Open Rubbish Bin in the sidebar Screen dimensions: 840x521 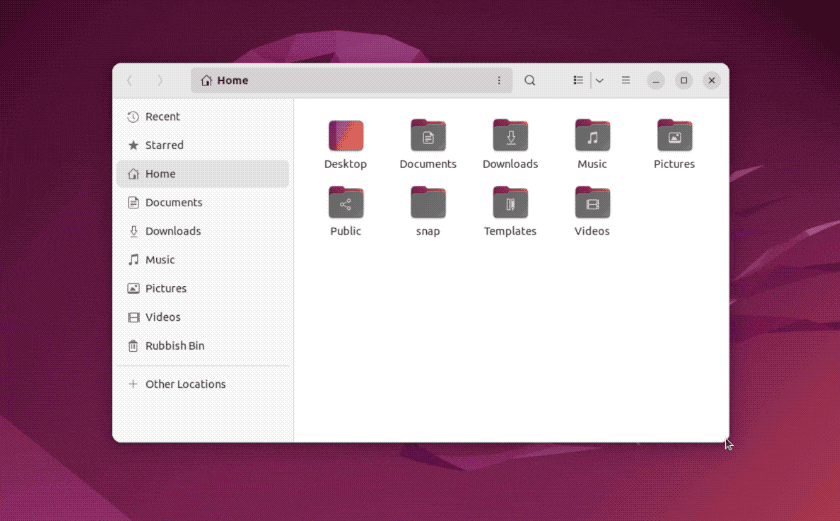[x=202, y=346]
